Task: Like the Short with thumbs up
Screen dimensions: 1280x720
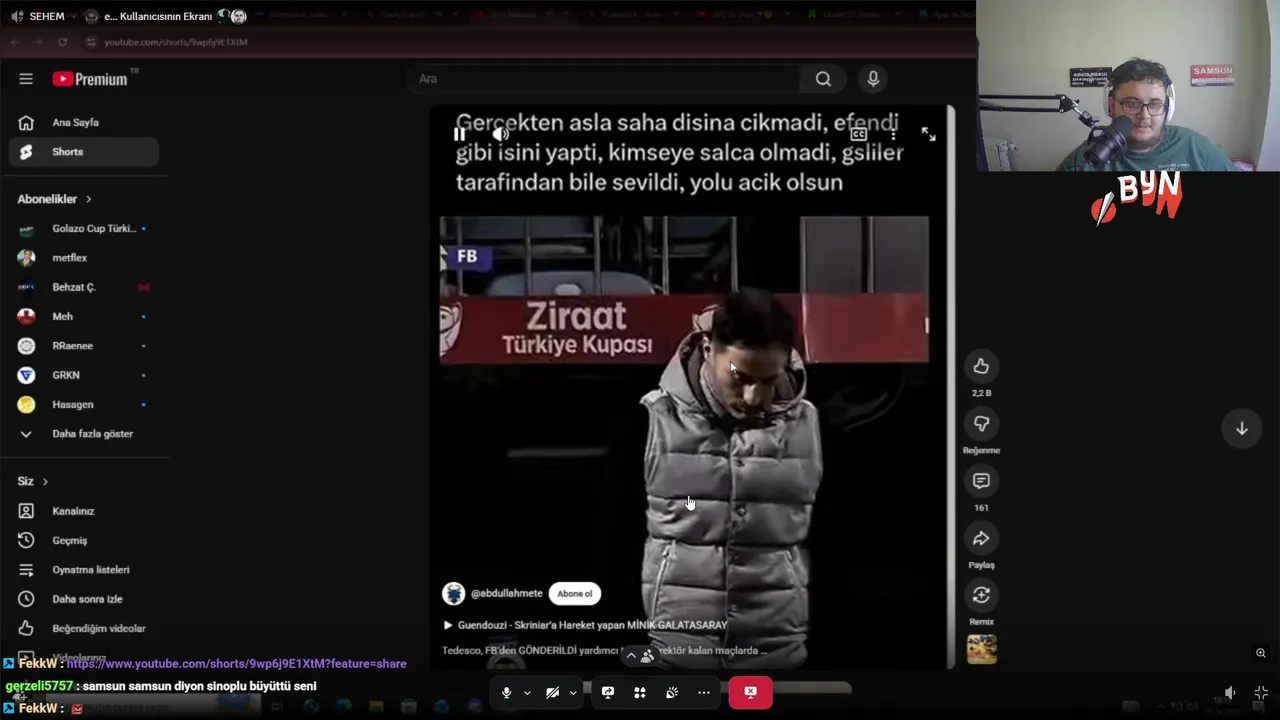Action: (981, 366)
